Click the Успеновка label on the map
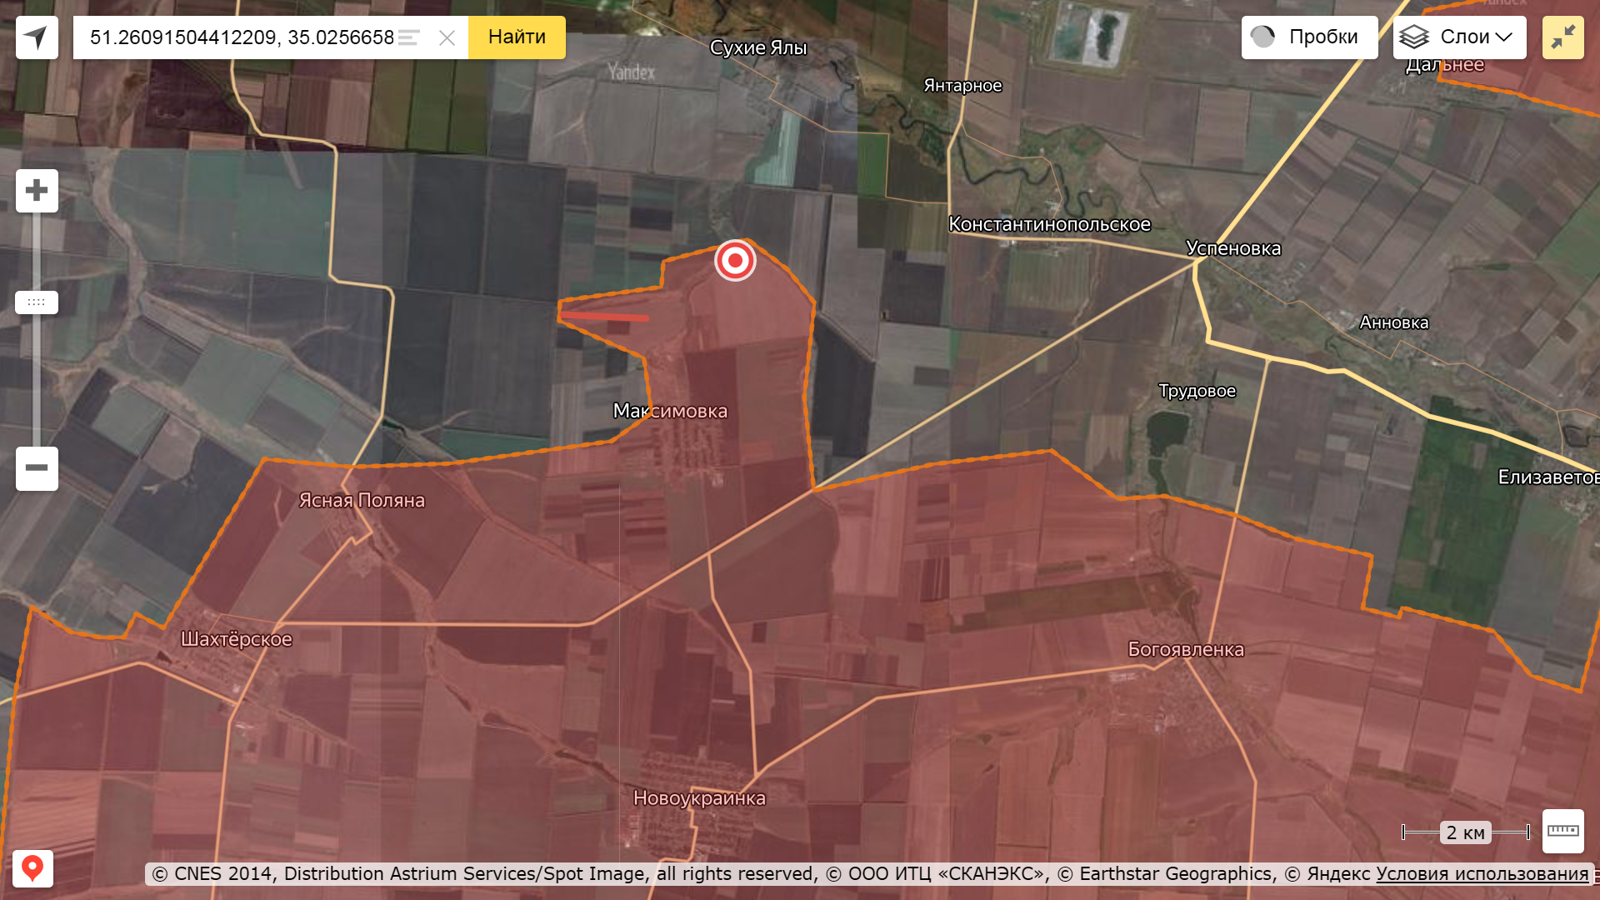Image resolution: width=1600 pixels, height=900 pixels. (x=1233, y=248)
